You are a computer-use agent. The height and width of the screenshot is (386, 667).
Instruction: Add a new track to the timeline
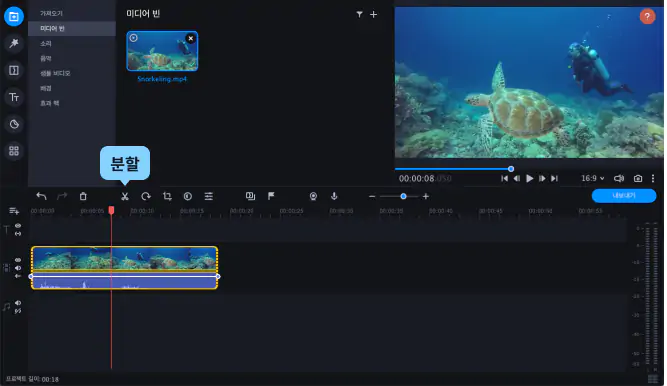coord(14,211)
